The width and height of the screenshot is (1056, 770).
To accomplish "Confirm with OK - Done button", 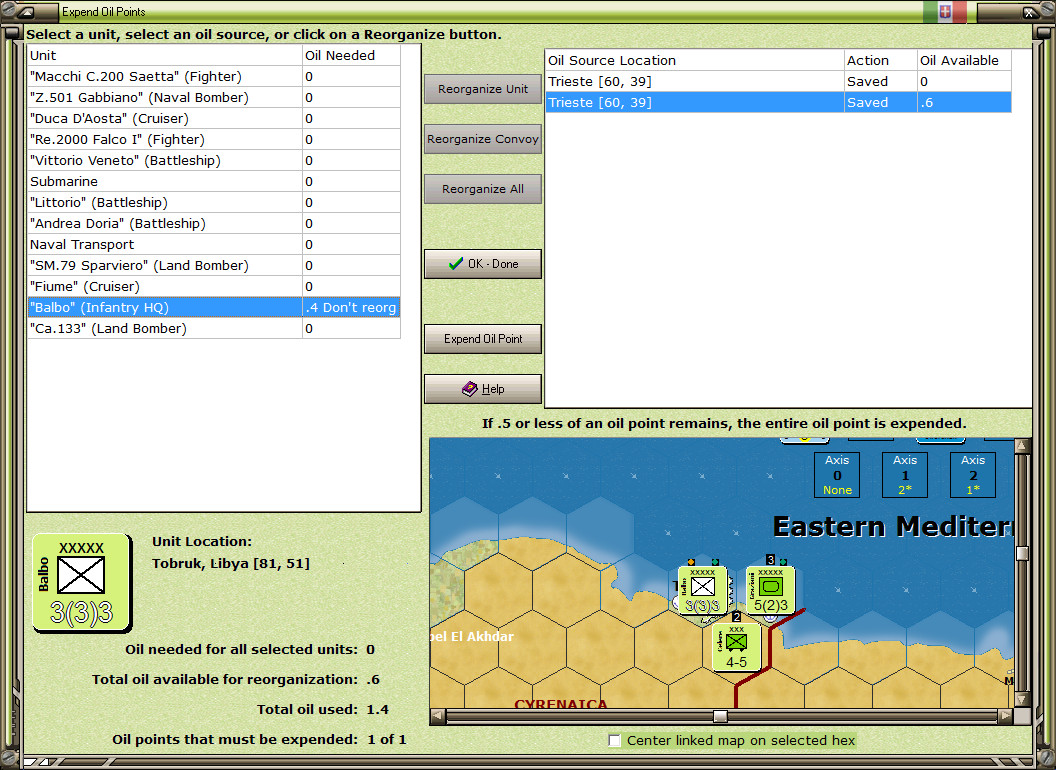I will coord(483,264).
